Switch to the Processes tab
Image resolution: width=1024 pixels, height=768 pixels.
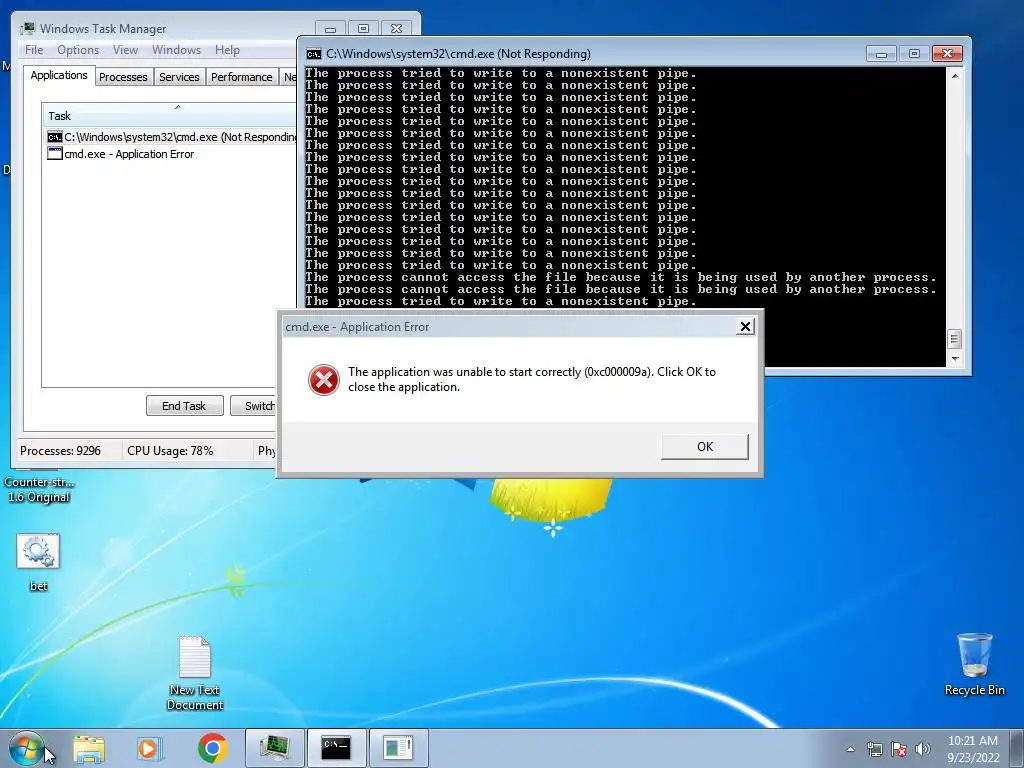[123, 77]
